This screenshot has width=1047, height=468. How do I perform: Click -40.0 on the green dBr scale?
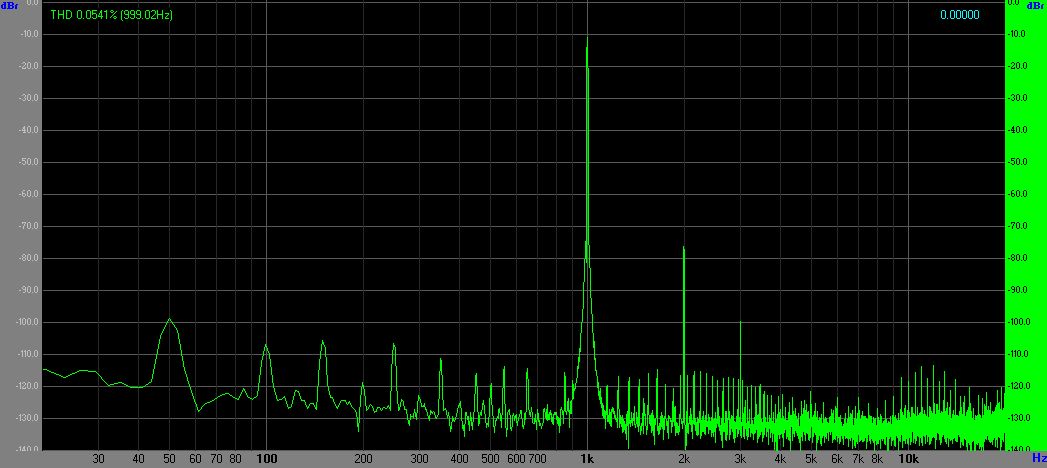1018,130
